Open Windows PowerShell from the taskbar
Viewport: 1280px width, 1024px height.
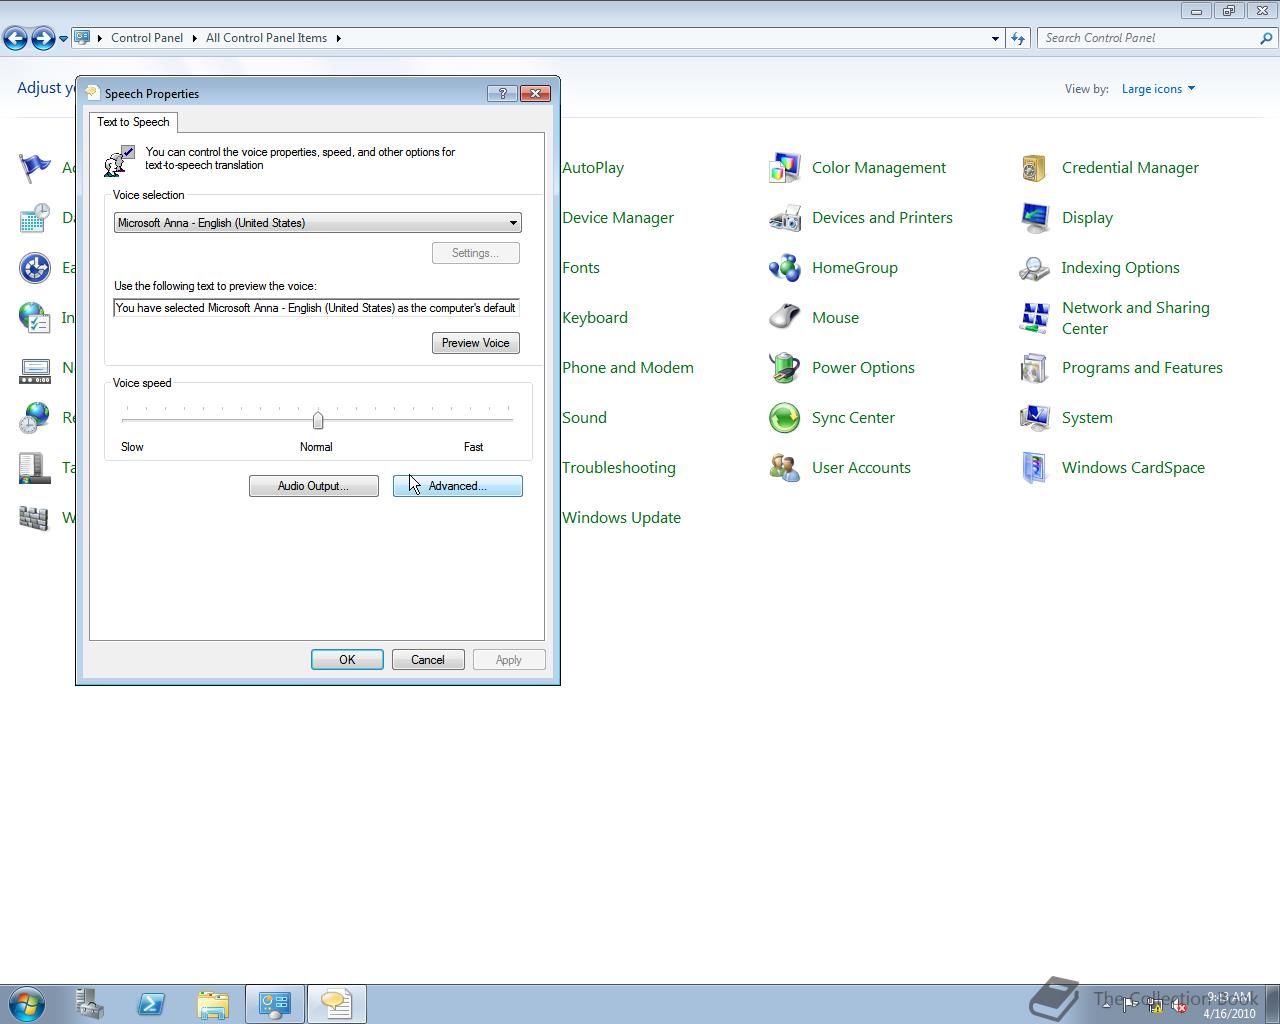[151, 1004]
